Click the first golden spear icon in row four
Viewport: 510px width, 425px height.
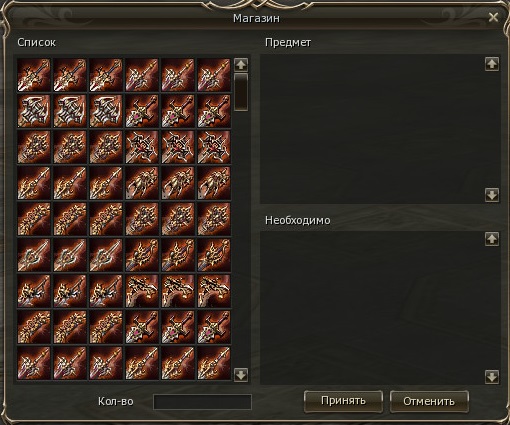click(x=34, y=183)
